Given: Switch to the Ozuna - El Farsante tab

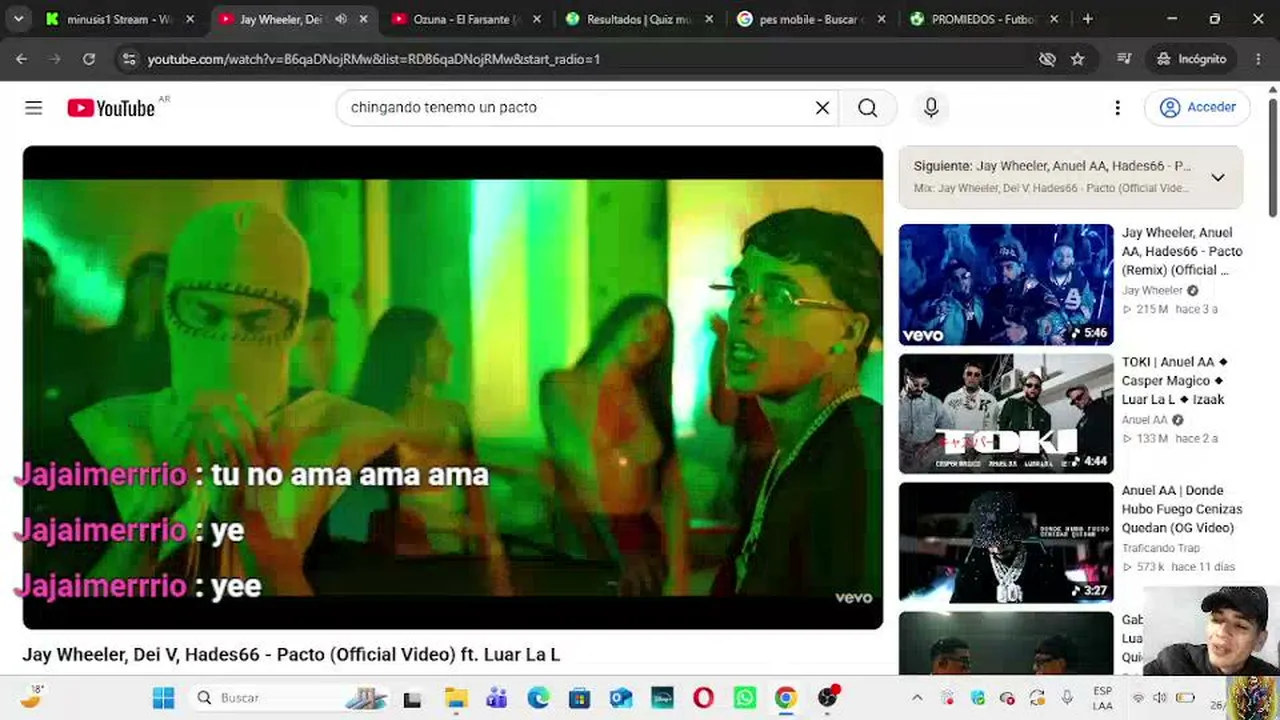Looking at the screenshot, I should pos(467,19).
